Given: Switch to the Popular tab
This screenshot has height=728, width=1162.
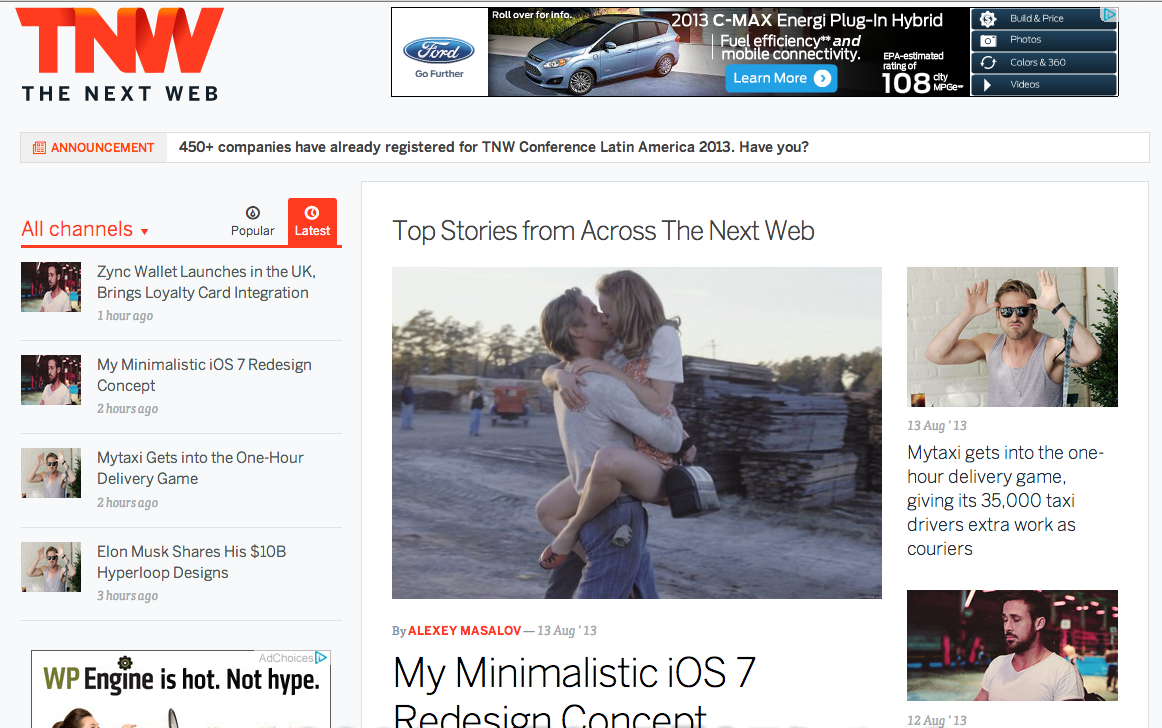Looking at the screenshot, I should [253, 222].
